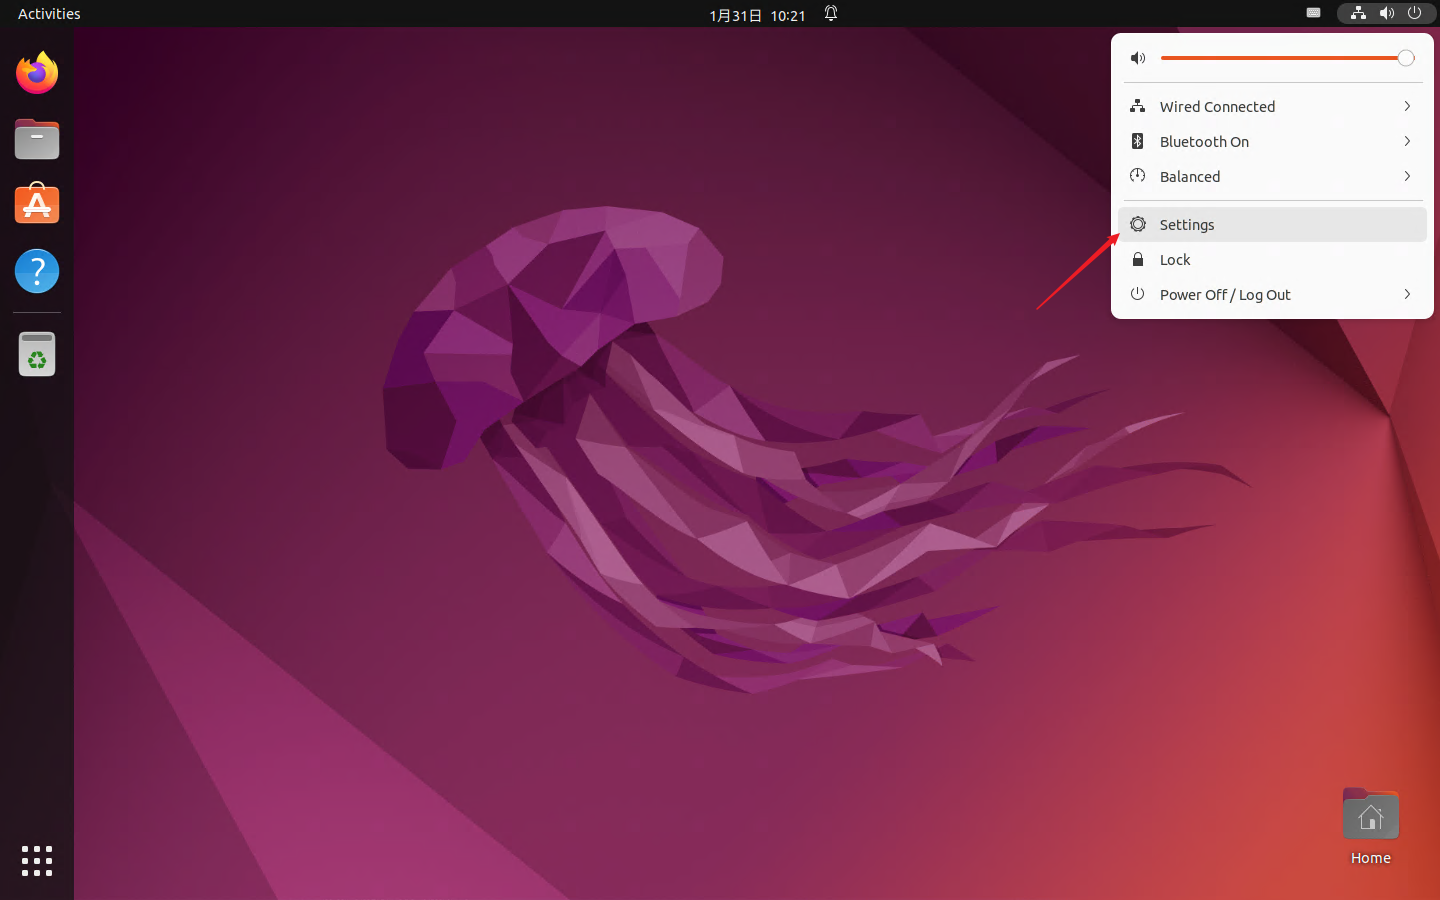Click the keyboard input source indicator

1314,14
